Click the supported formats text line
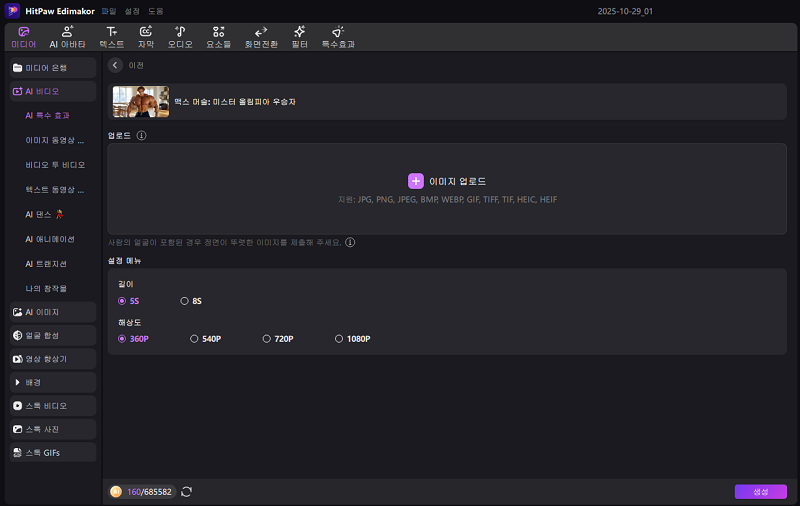The width and height of the screenshot is (800, 506). [447, 199]
